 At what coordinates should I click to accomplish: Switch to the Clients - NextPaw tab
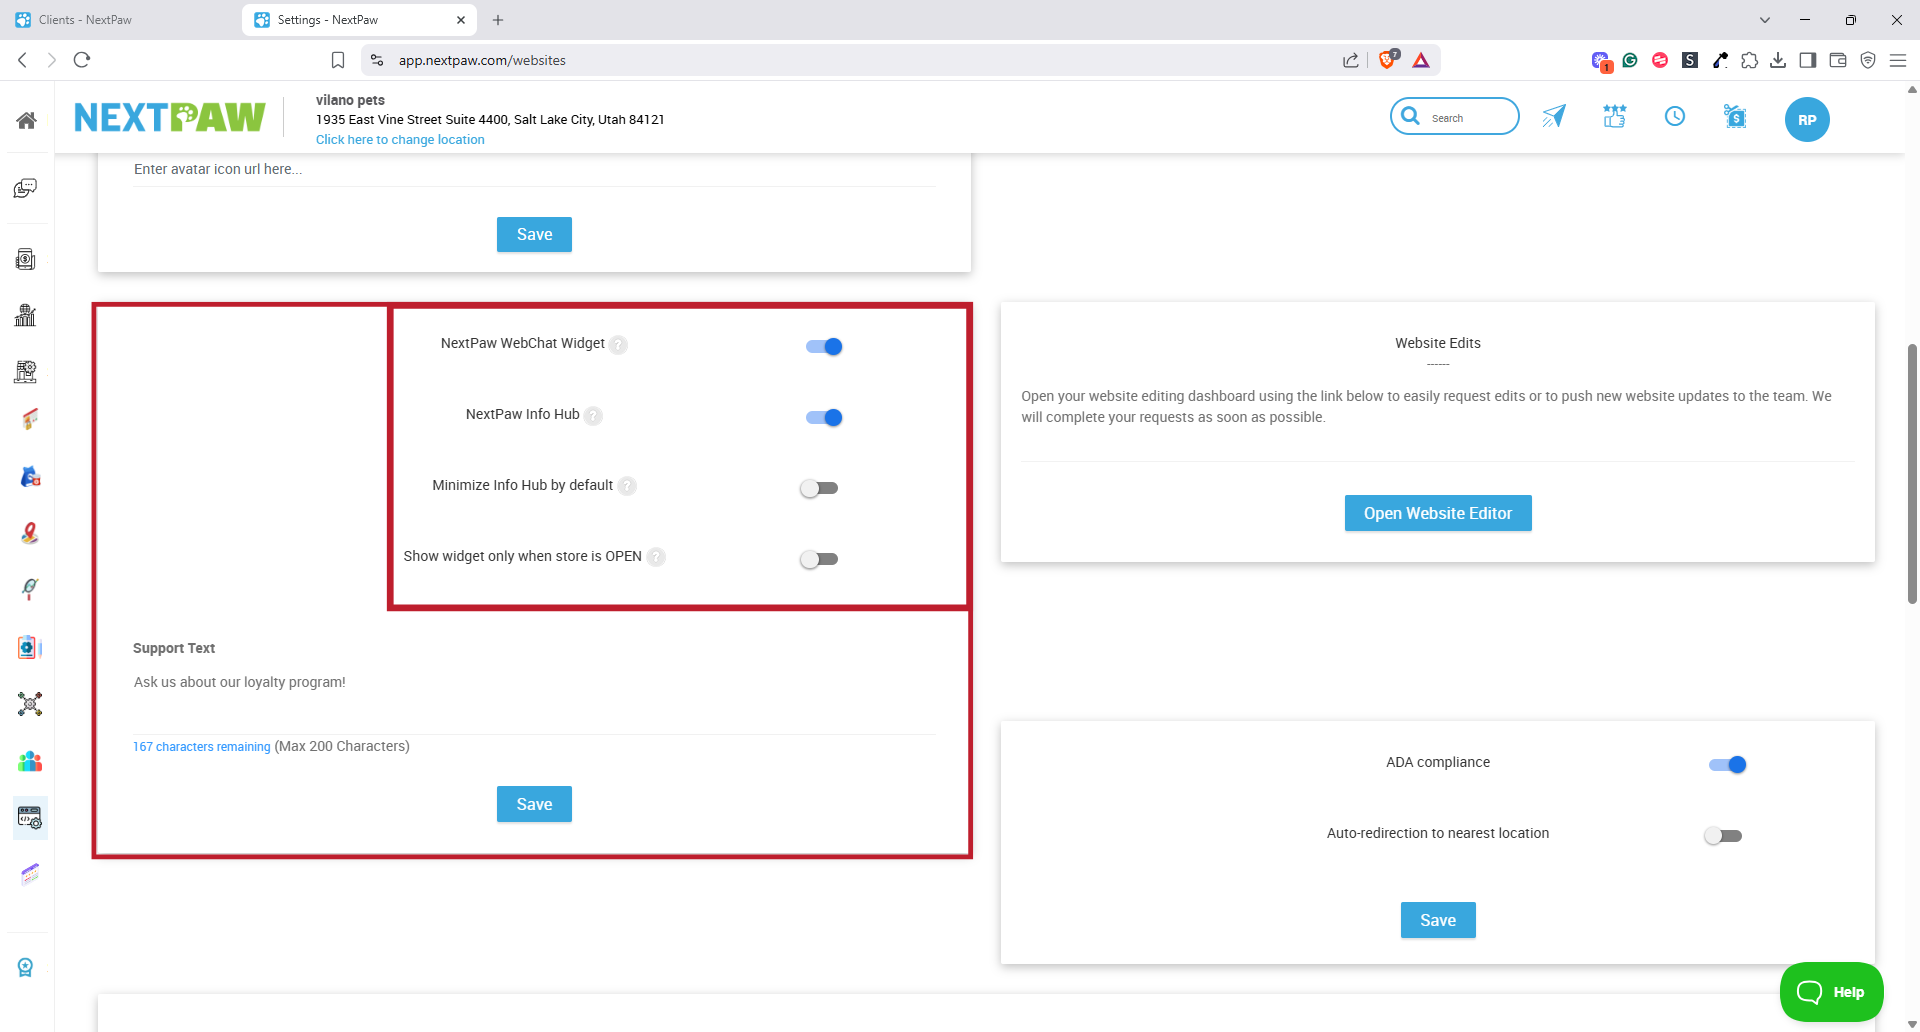tap(120, 20)
